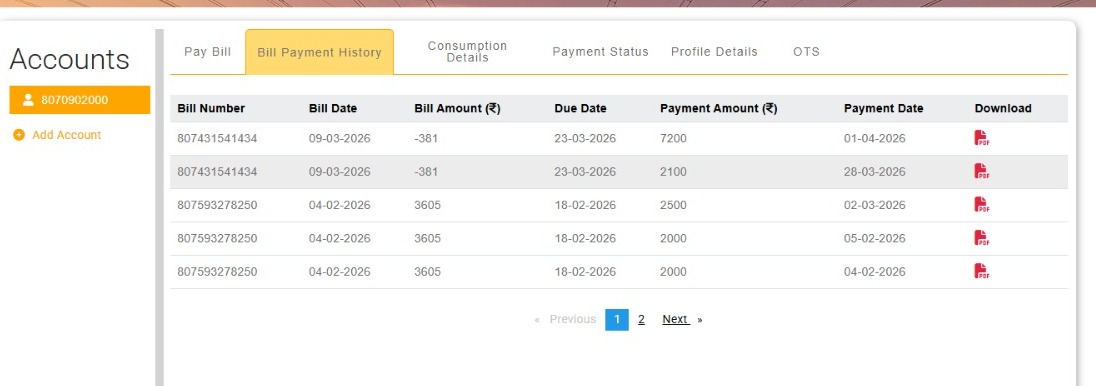Image resolution: width=1096 pixels, height=386 pixels.
Task: Click the Bill Number column header
Action: click(211, 108)
